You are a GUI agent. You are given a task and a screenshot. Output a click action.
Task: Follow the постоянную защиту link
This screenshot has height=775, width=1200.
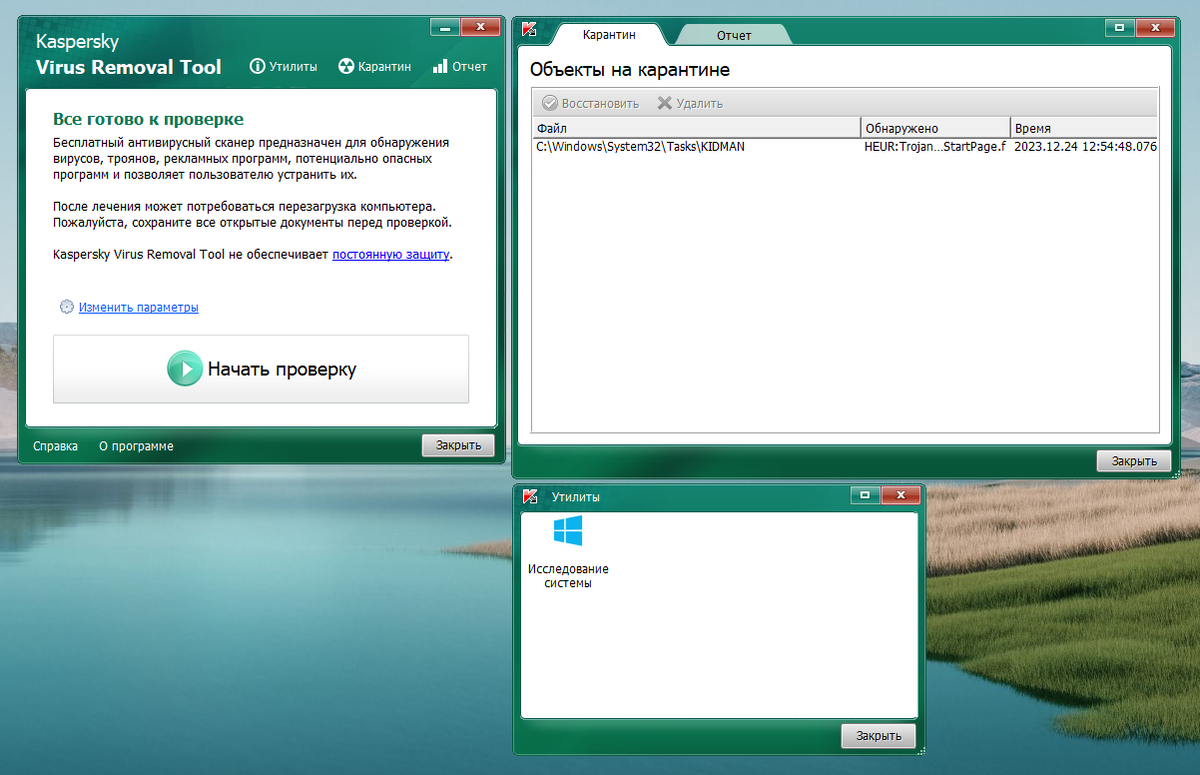[x=391, y=255]
